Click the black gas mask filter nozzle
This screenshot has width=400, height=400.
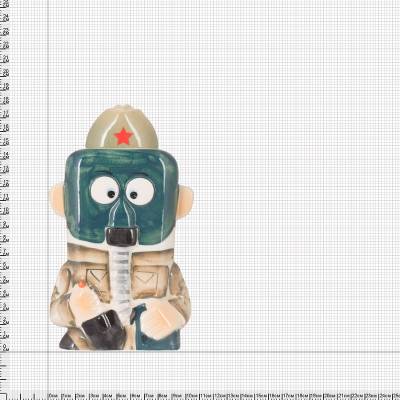click(x=122, y=236)
